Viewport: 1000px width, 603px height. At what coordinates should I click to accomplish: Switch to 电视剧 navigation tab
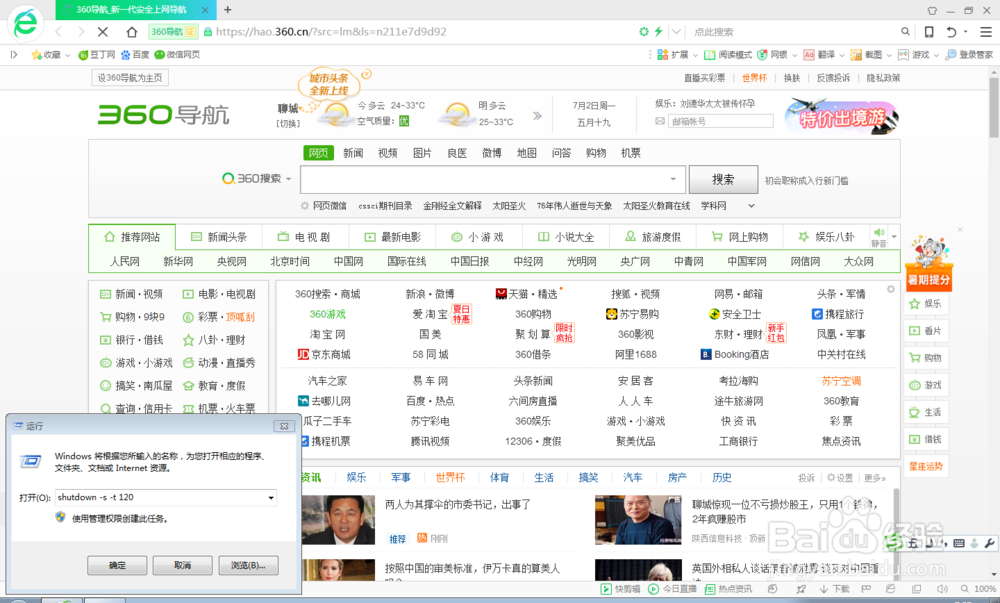point(304,237)
